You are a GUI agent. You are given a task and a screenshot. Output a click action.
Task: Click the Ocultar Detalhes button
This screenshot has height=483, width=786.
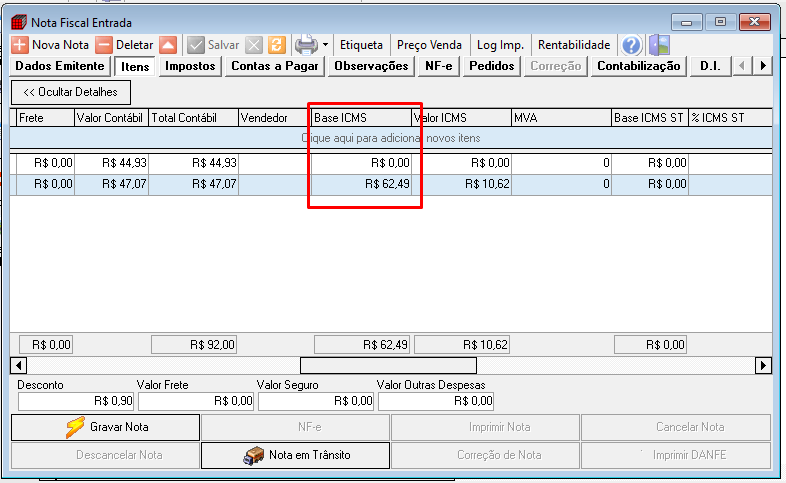[71, 92]
